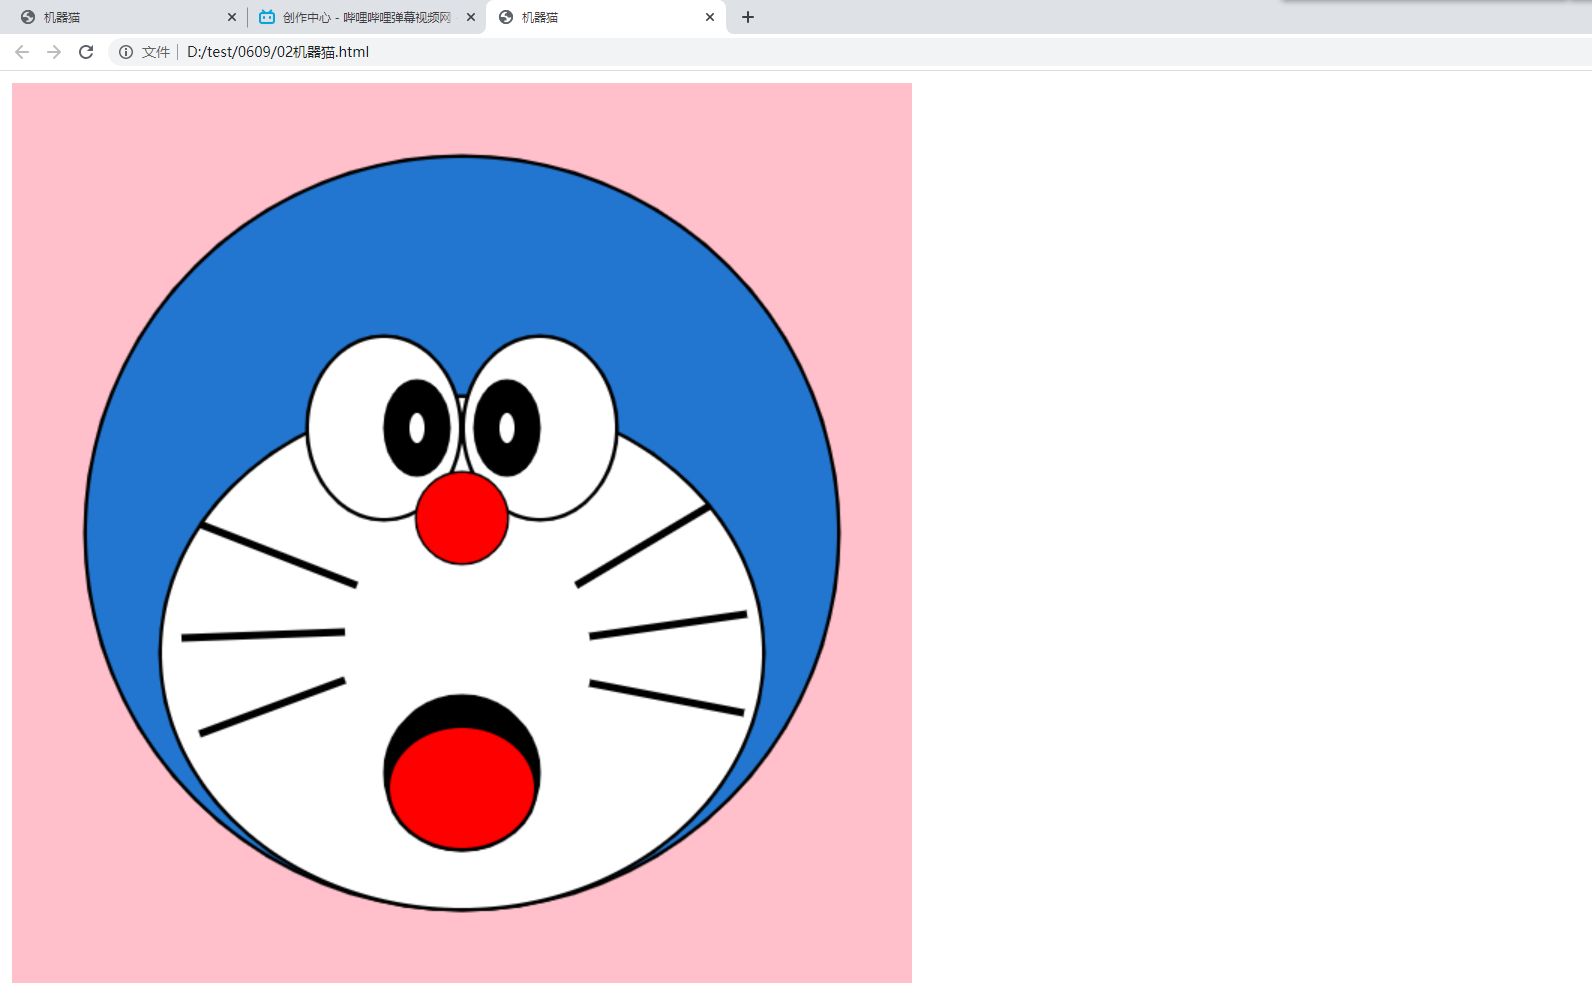Close the active 机器猫 tab
The height and width of the screenshot is (995, 1592).
click(710, 17)
